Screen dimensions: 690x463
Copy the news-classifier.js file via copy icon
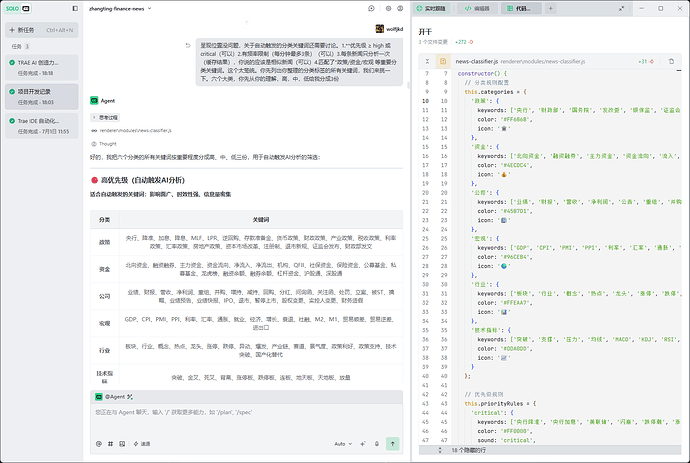tap(671, 61)
